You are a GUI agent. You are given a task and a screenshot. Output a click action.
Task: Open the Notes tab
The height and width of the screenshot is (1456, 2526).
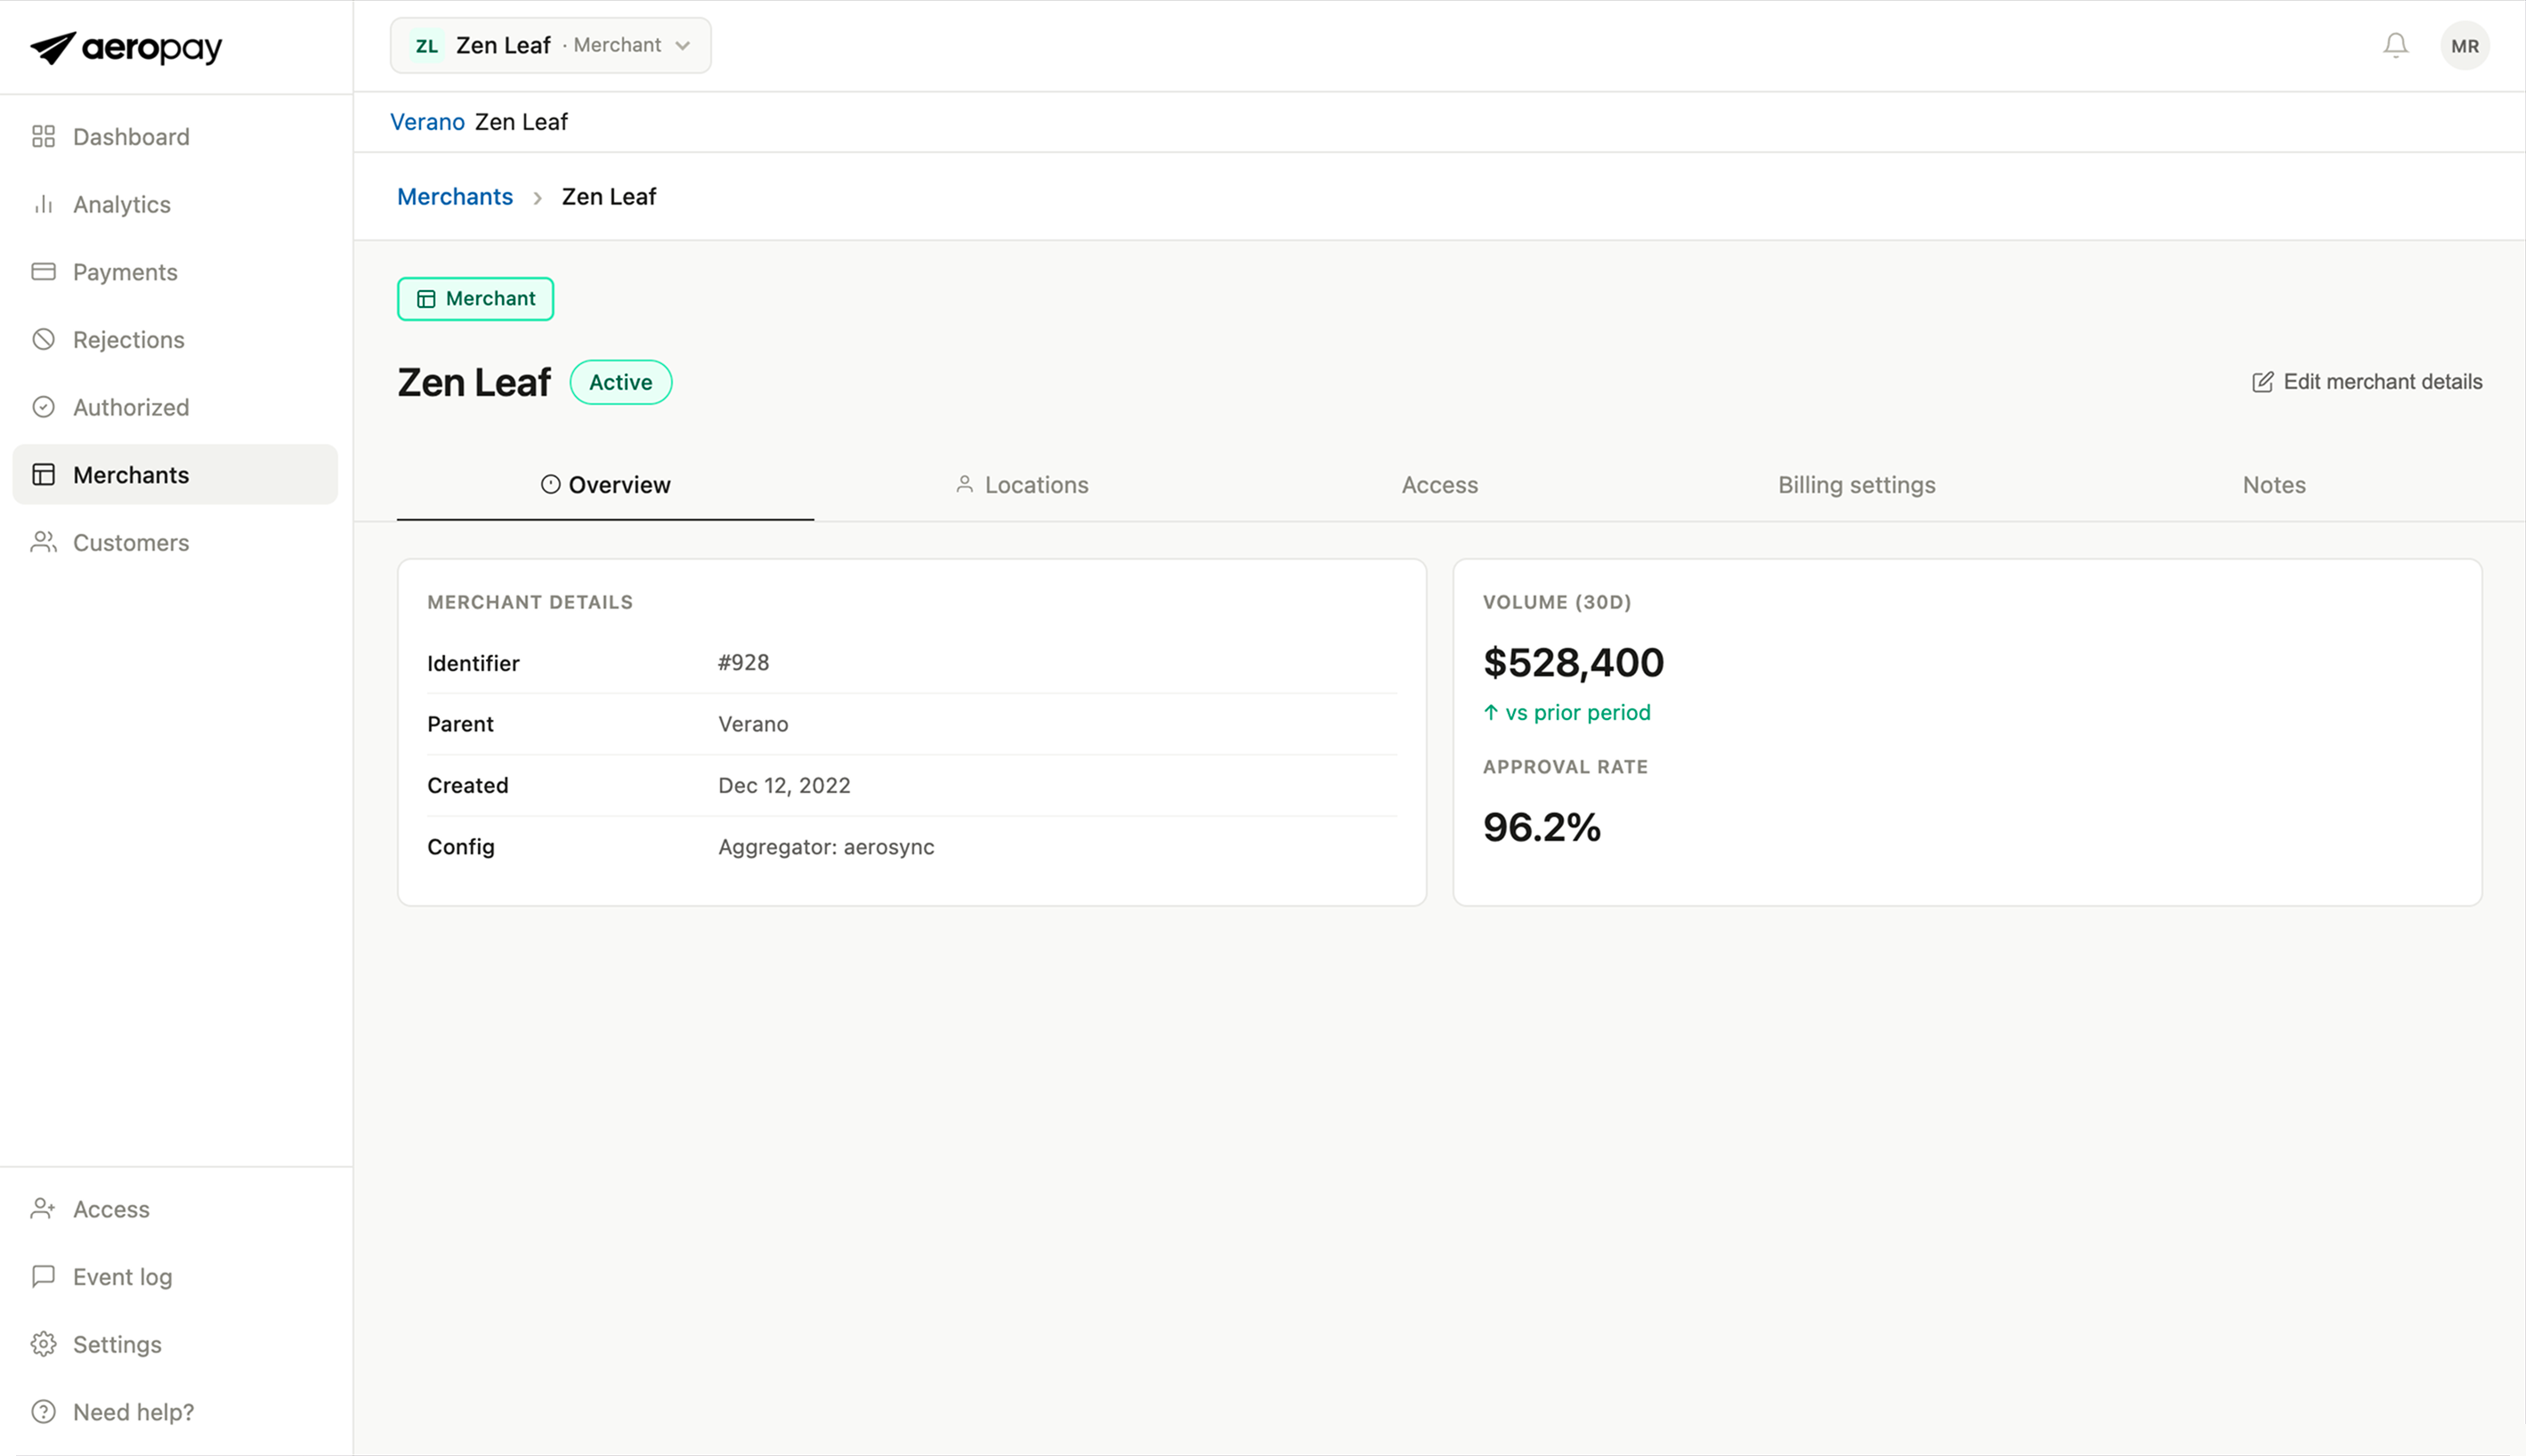(x=2273, y=485)
